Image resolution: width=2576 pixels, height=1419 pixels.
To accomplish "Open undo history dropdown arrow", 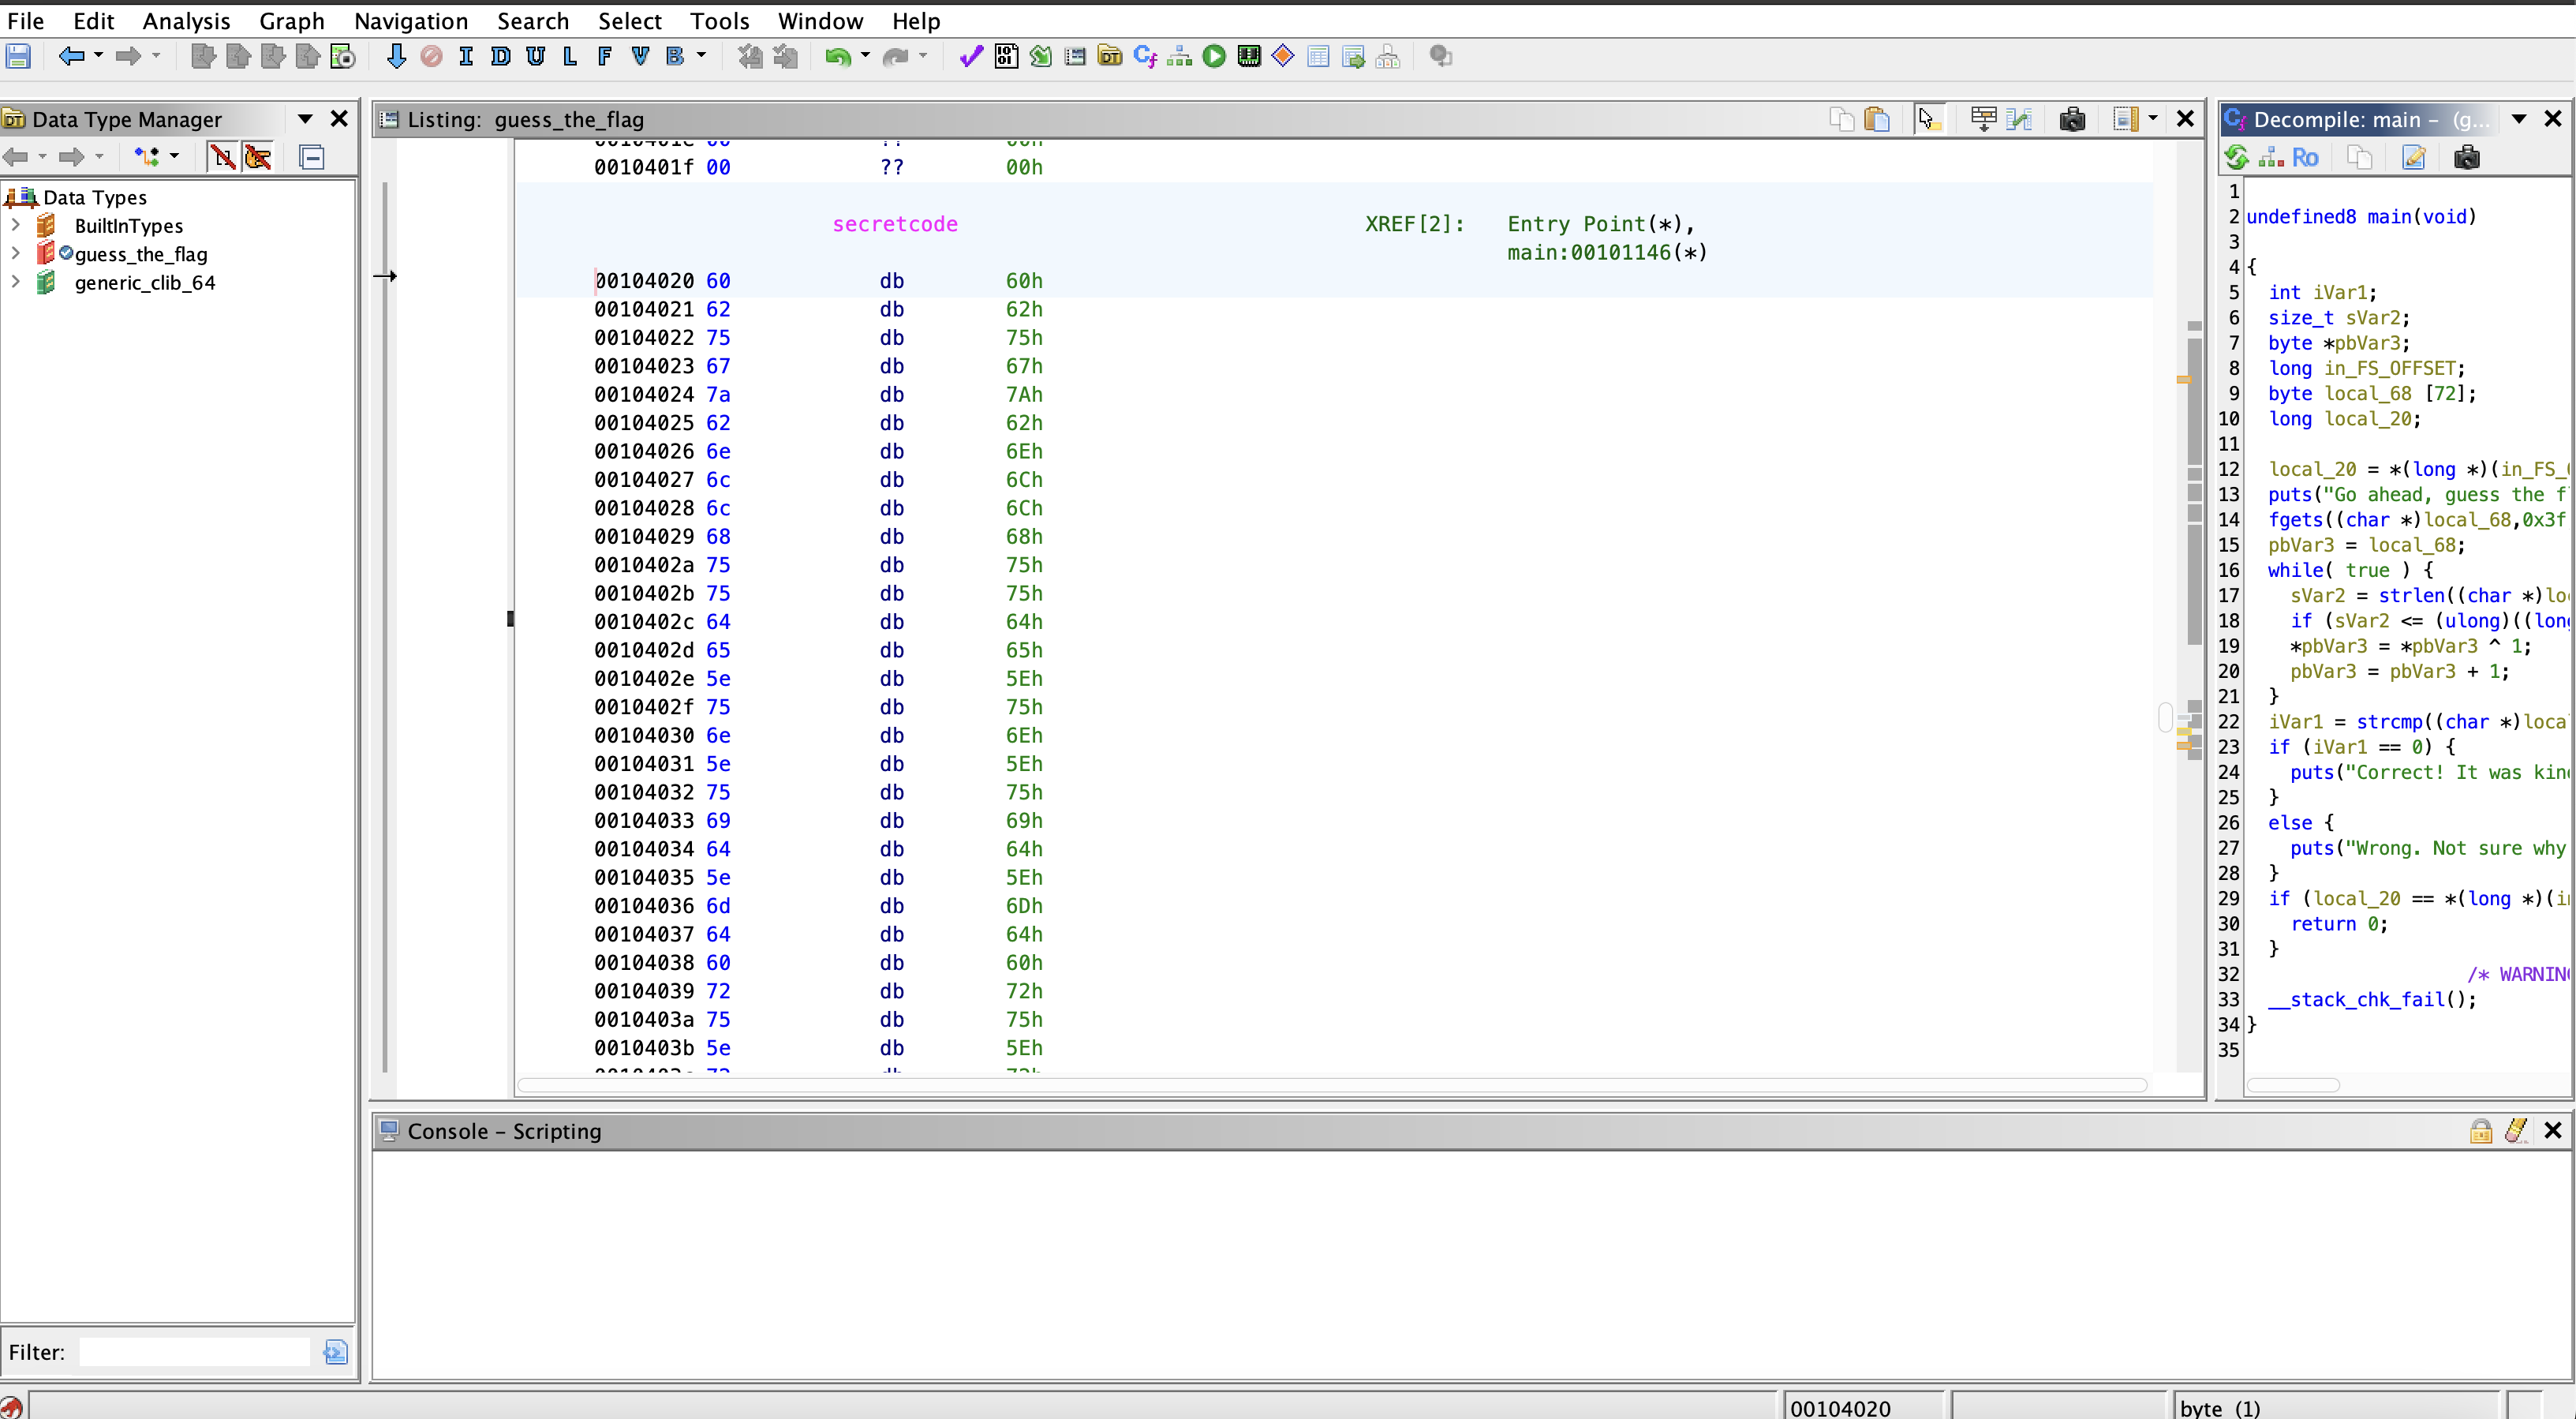I will tap(865, 56).
